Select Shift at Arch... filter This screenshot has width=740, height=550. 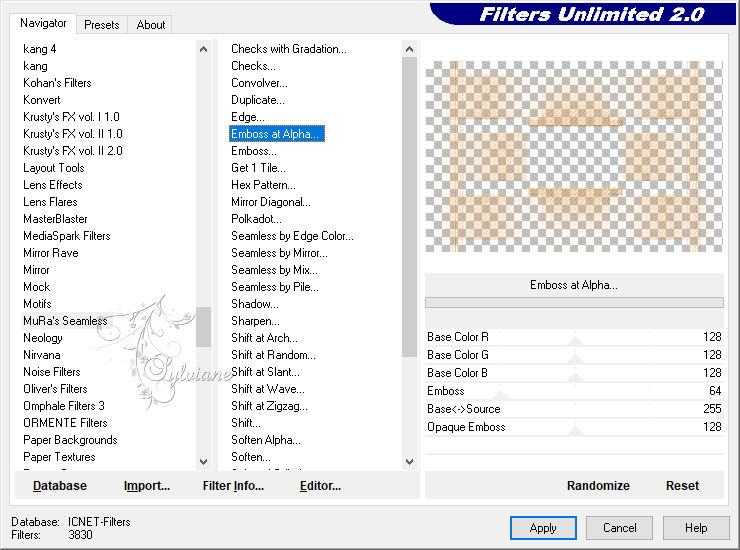[x=264, y=338]
